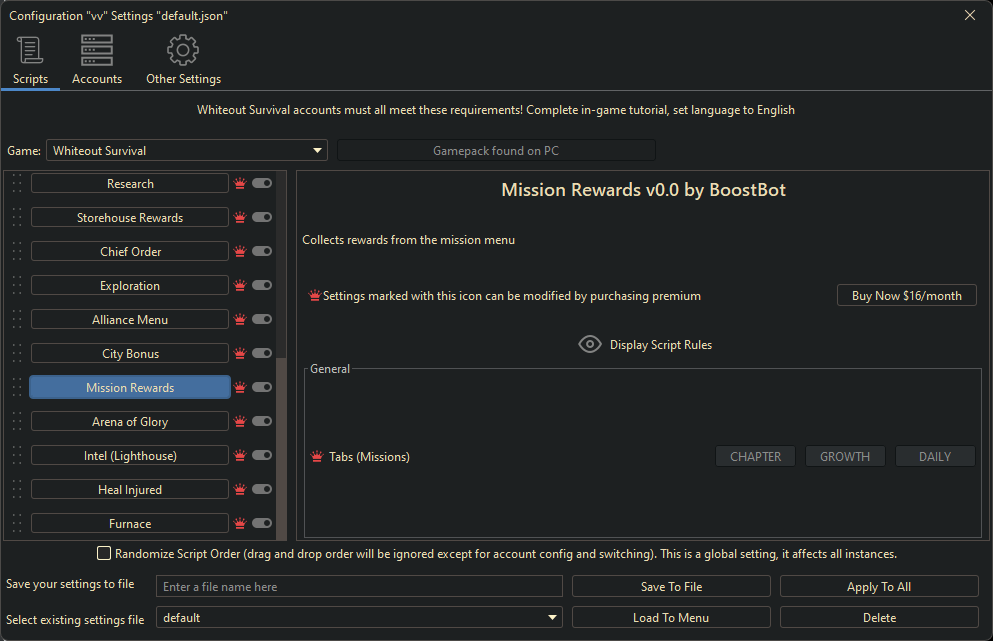This screenshot has width=993, height=641.
Task: Toggle the Exploration script switch
Action: tap(262, 285)
